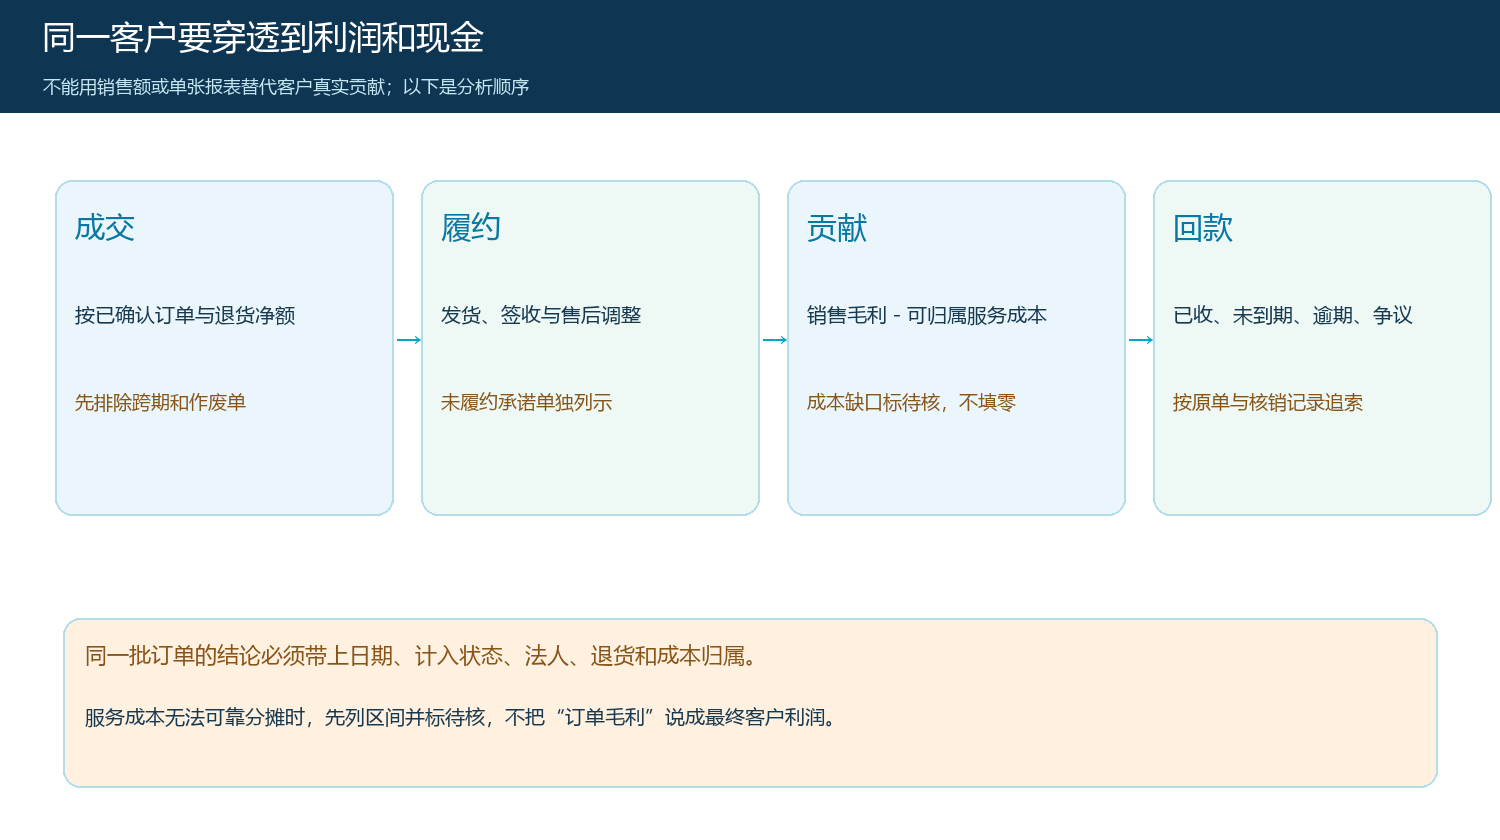1500x840 pixels.
Task: Select the slide title 同一客户要穿透到利润和现金
Action: (x=263, y=38)
